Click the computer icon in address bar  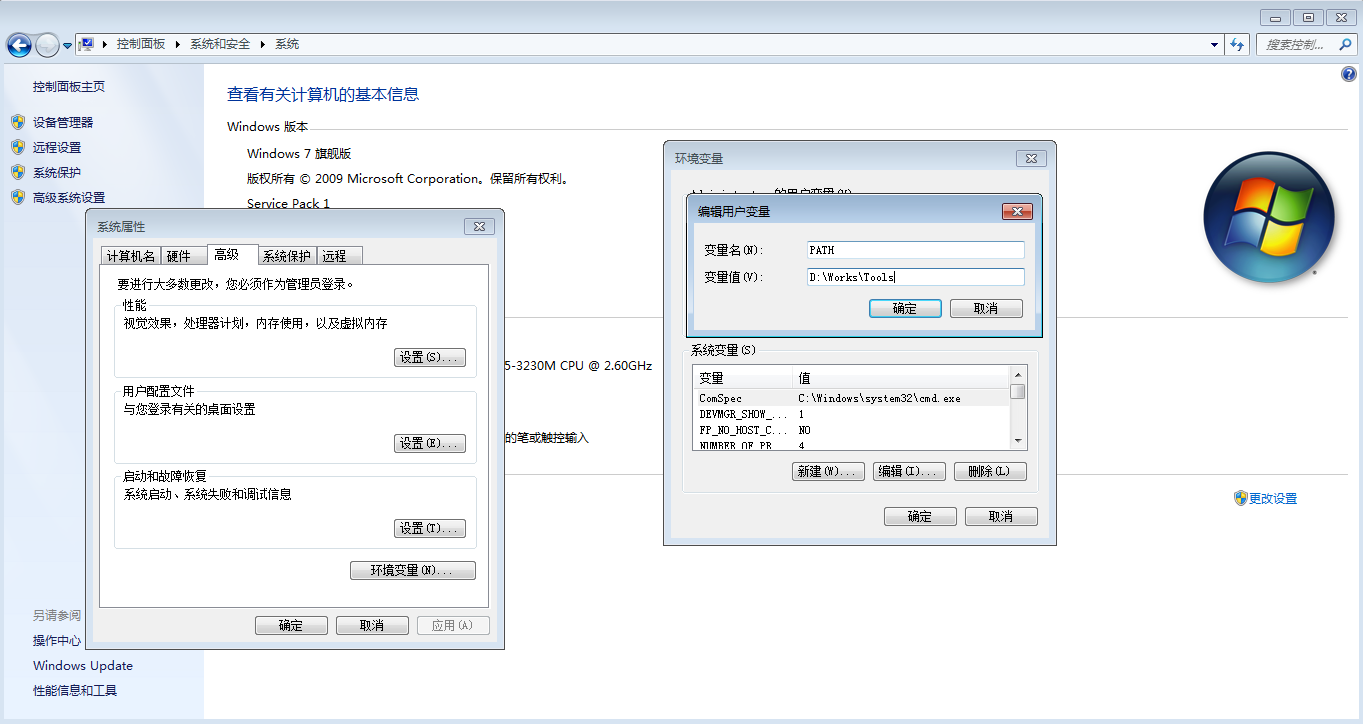pos(87,44)
